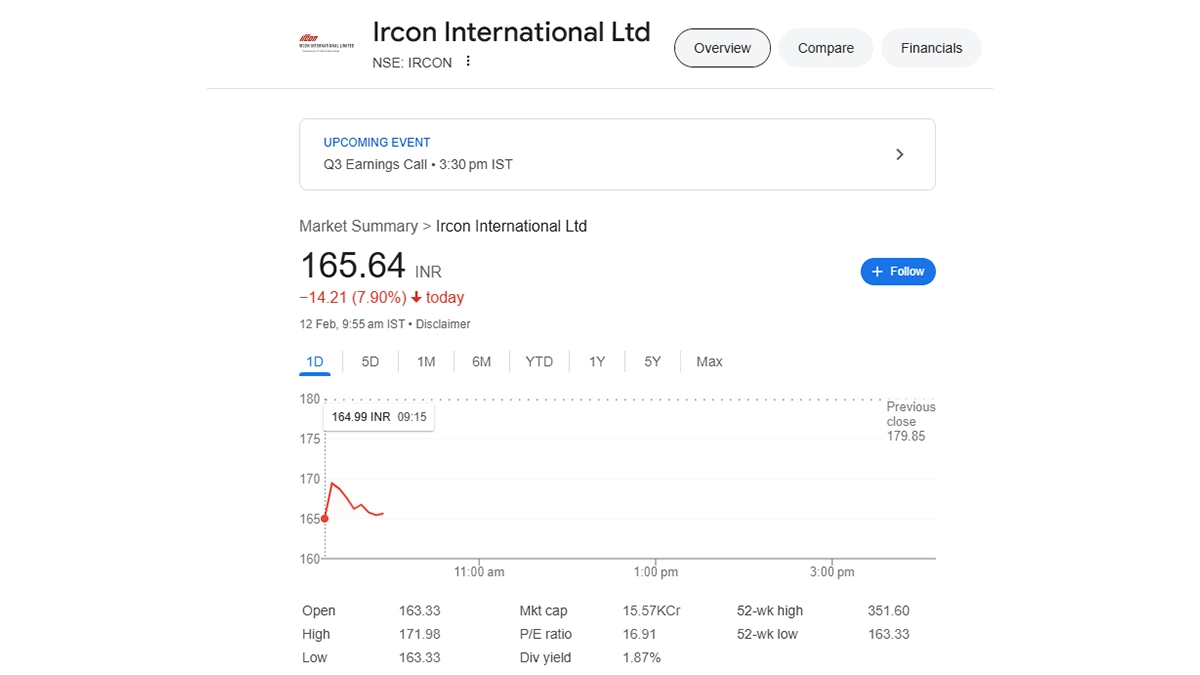The height and width of the screenshot is (675, 1200).
Task: Expand the upcoming Q3 Earnings Call event
Action: point(899,154)
